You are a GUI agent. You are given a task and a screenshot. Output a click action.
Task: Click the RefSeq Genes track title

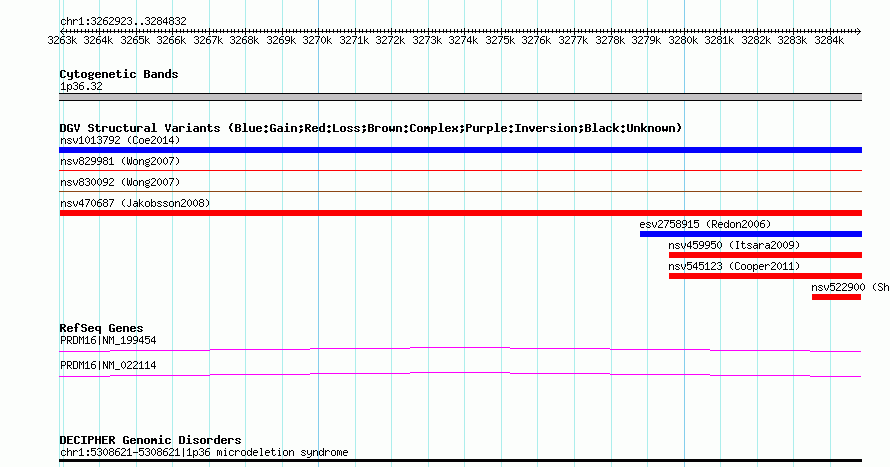pos(102,328)
